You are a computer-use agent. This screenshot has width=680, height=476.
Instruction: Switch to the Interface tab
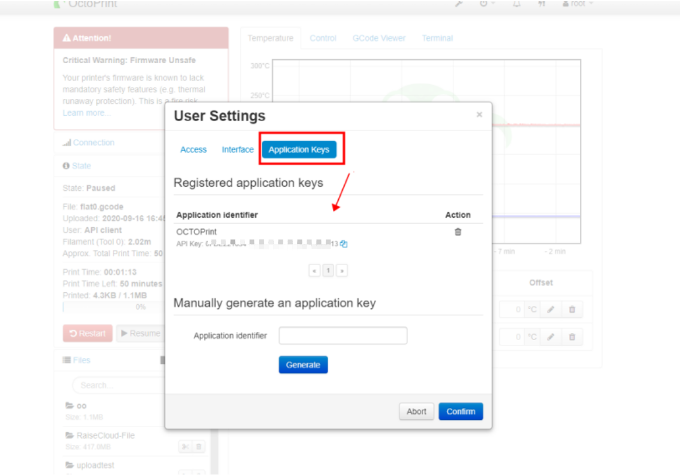point(238,150)
